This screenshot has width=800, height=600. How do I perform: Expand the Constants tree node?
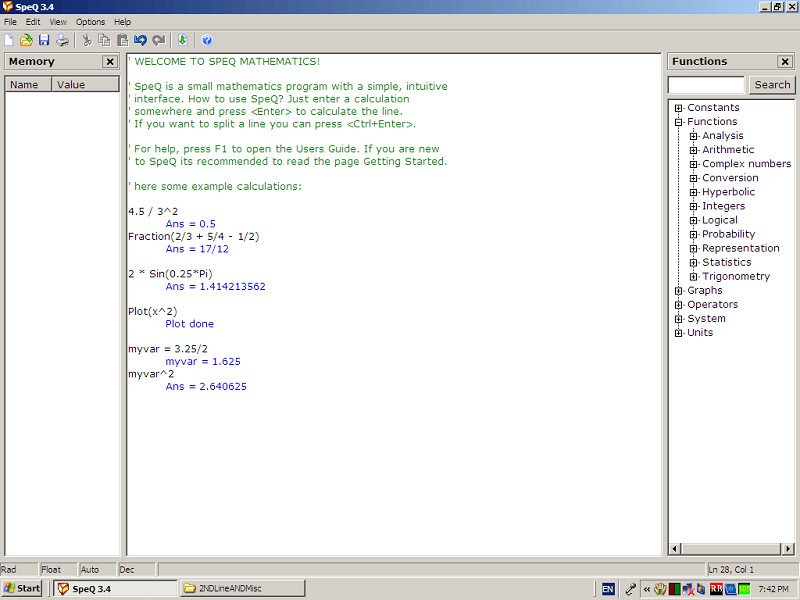[679, 108]
